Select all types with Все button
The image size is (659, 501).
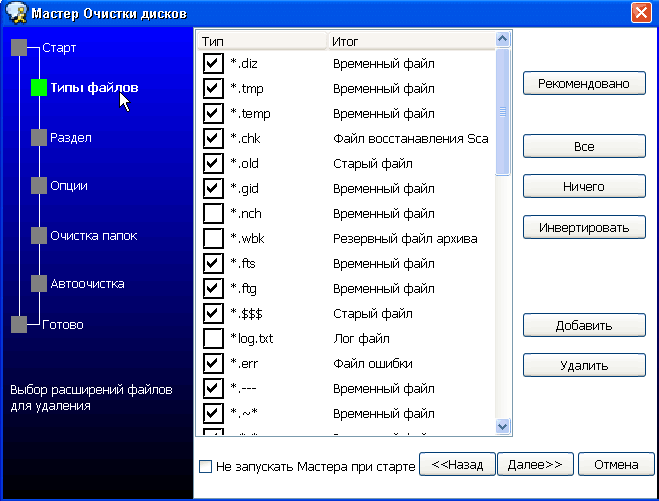coord(584,146)
